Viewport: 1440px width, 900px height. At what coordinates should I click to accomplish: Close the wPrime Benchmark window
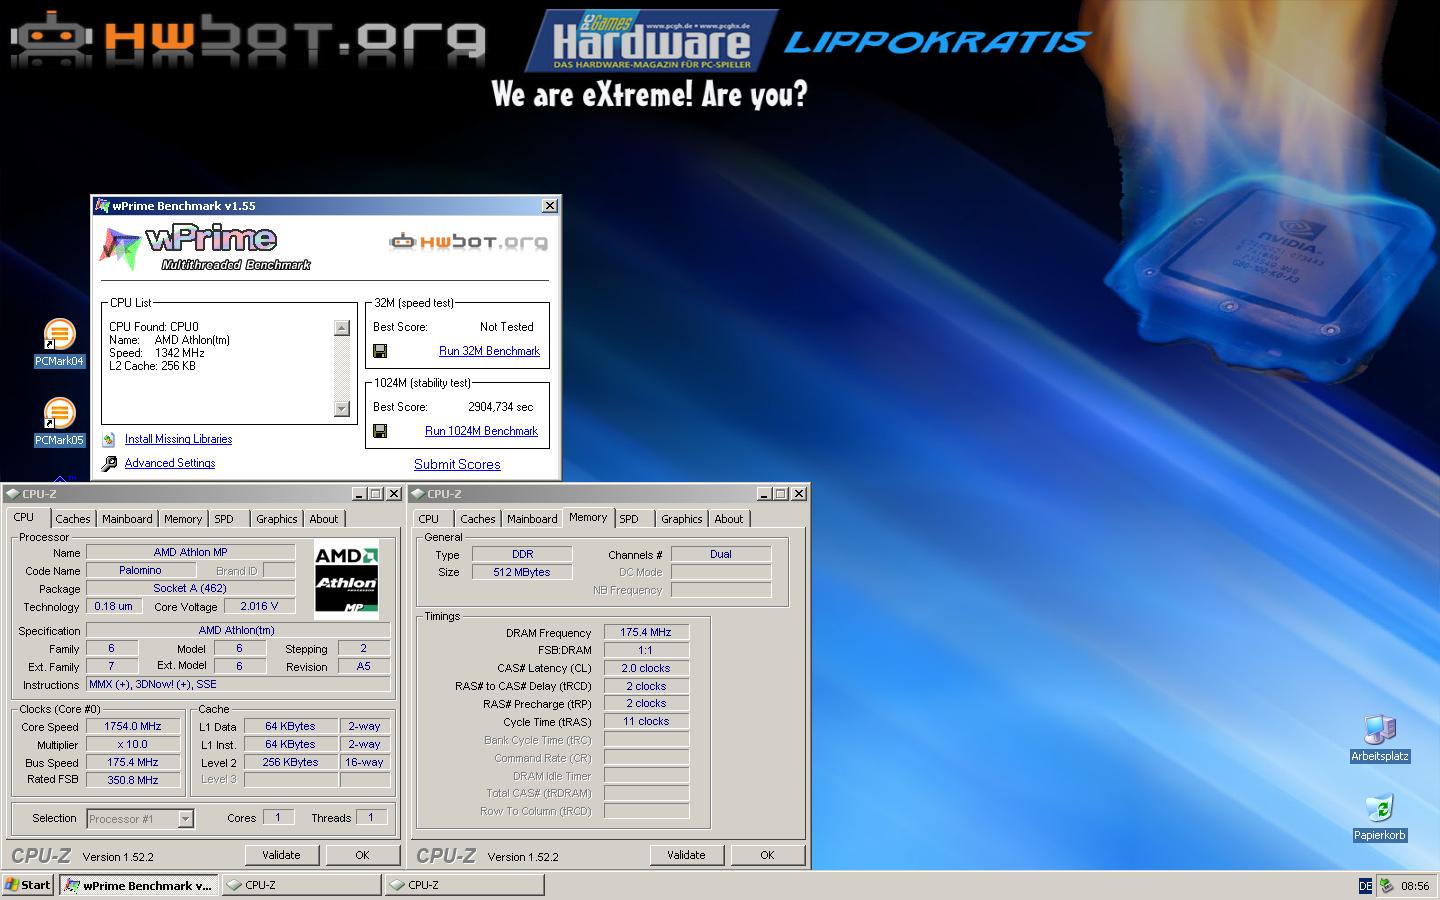coord(549,206)
